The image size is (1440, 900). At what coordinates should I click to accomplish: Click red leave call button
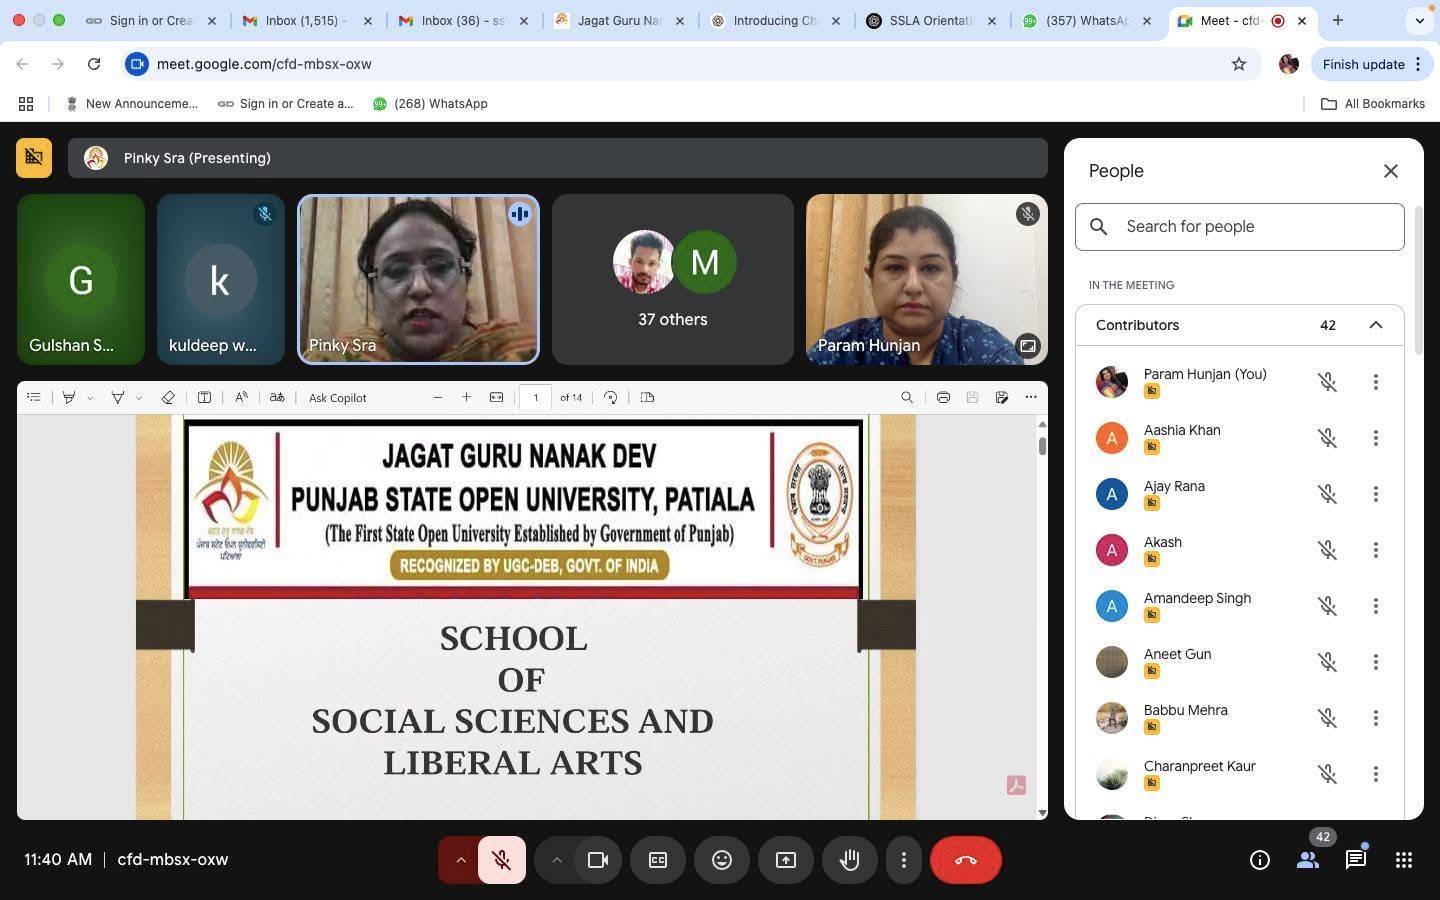(x=966, y=860)
